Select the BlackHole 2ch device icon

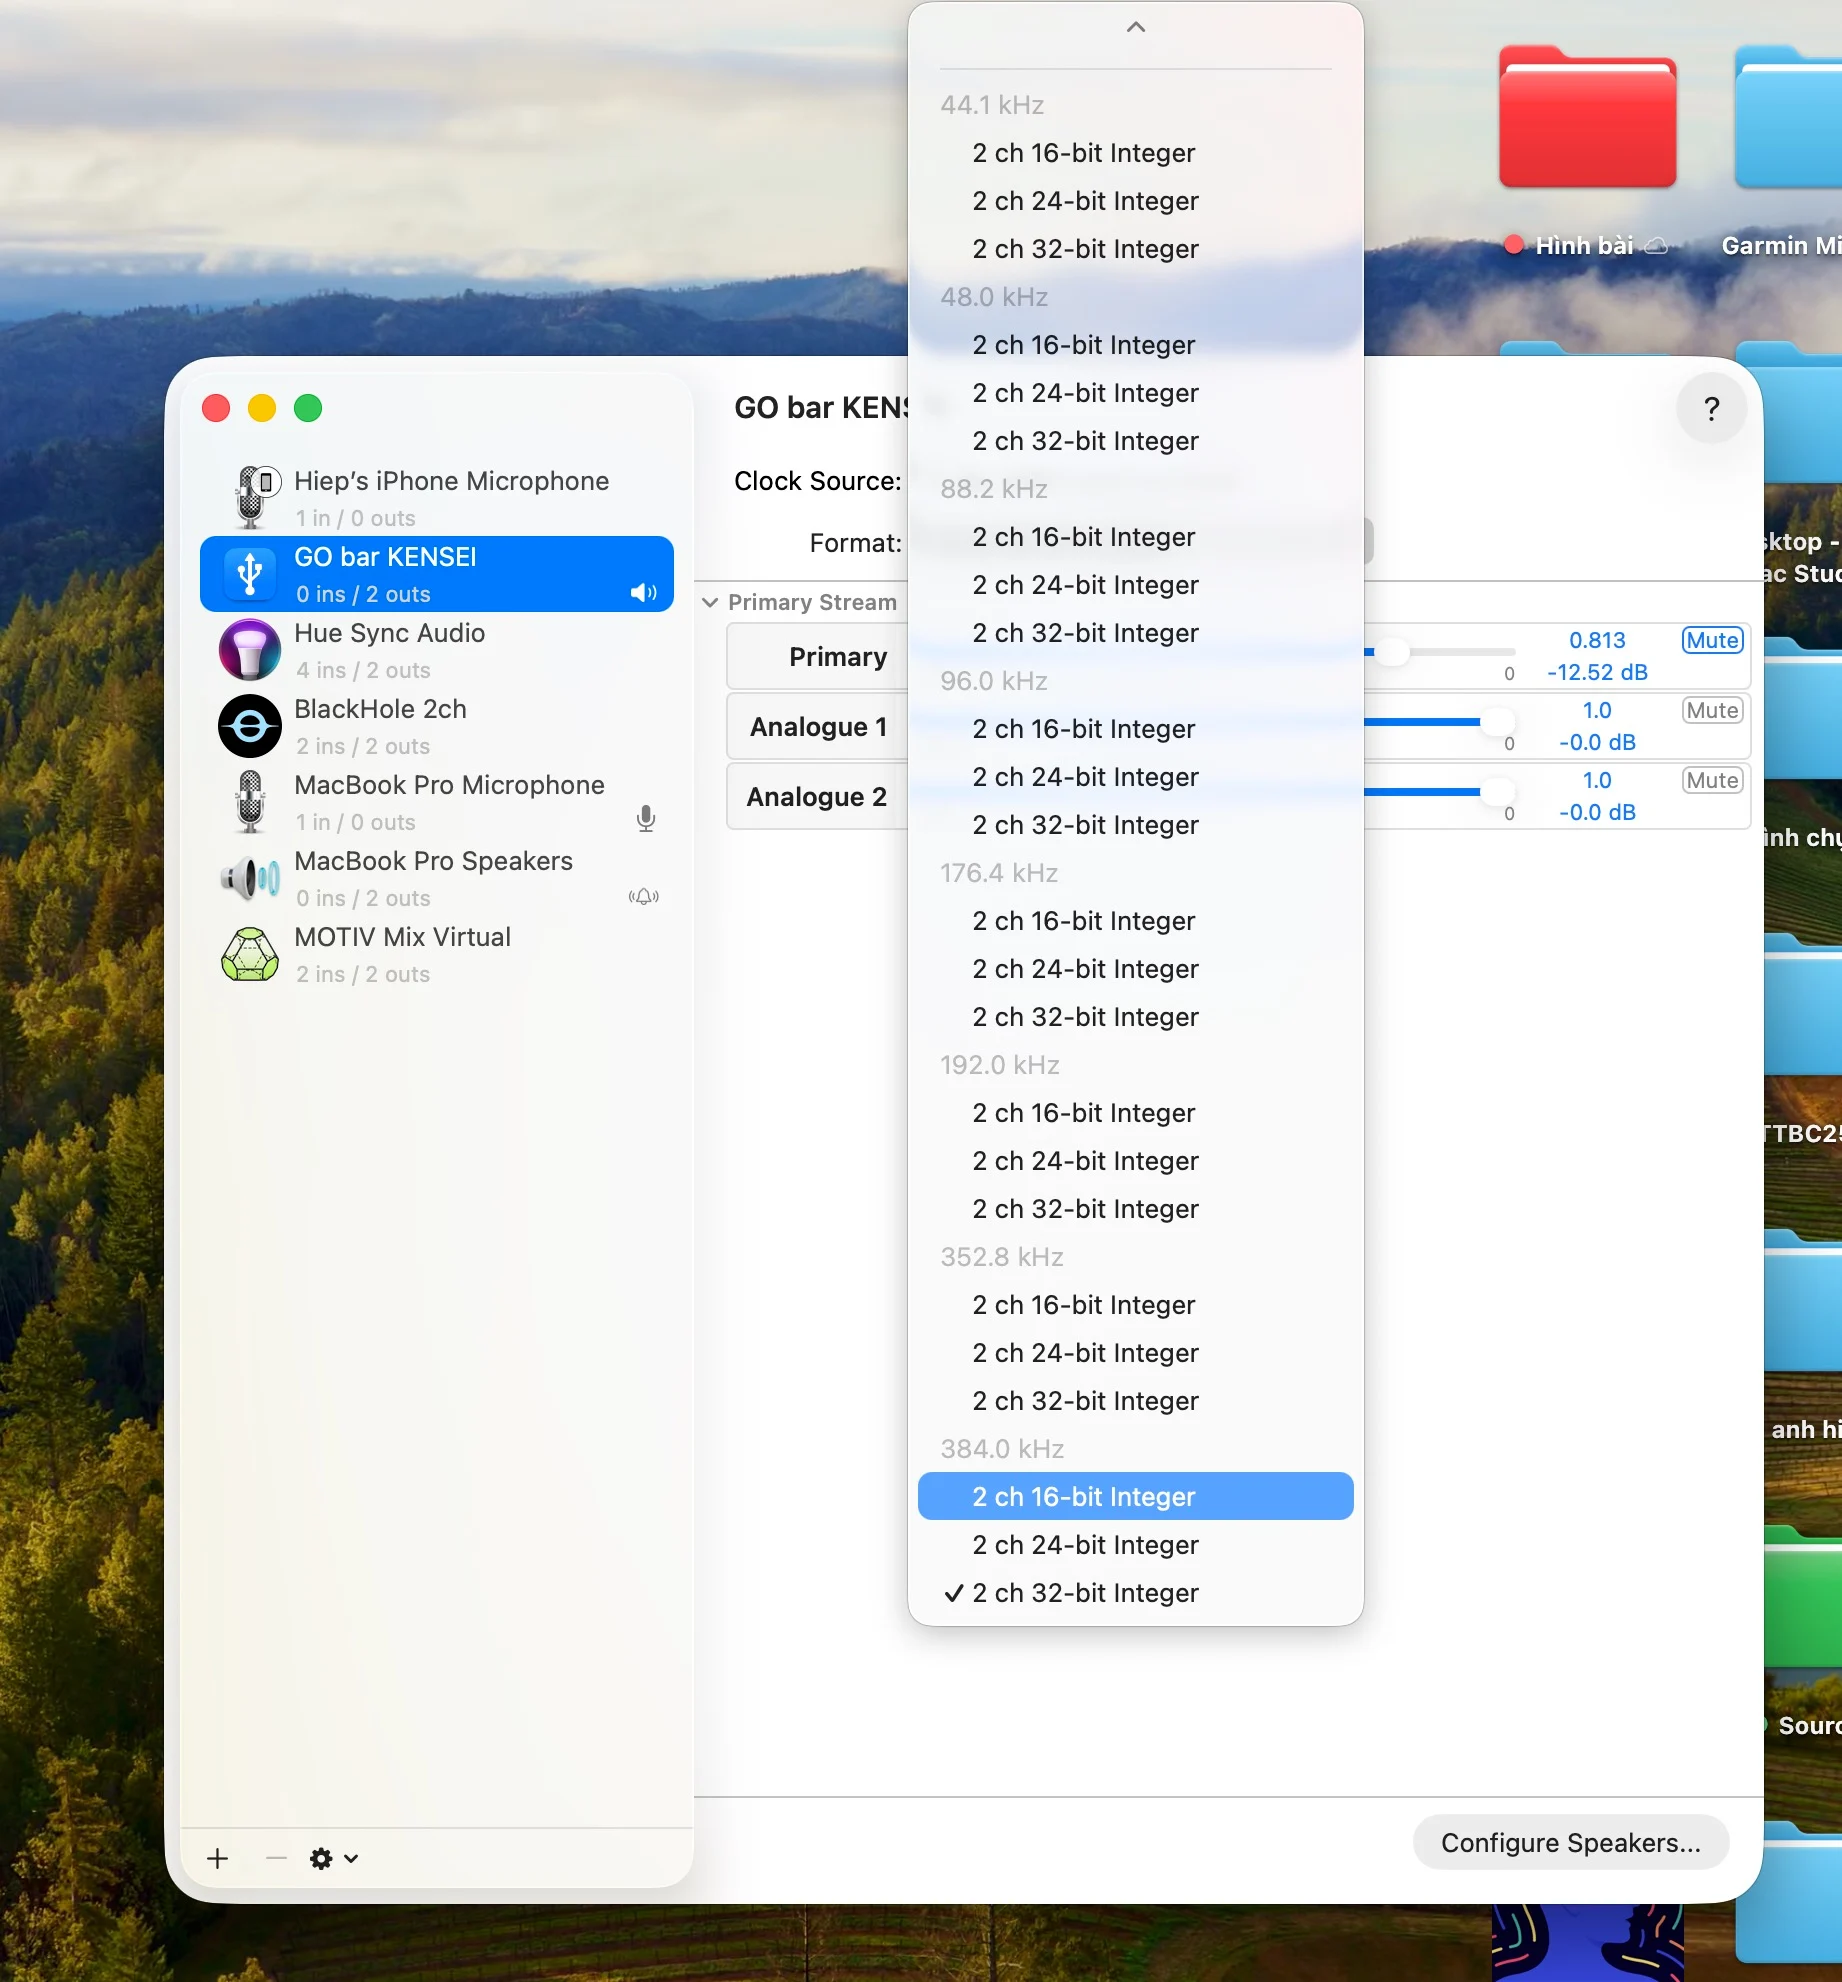tap(250, 726)
